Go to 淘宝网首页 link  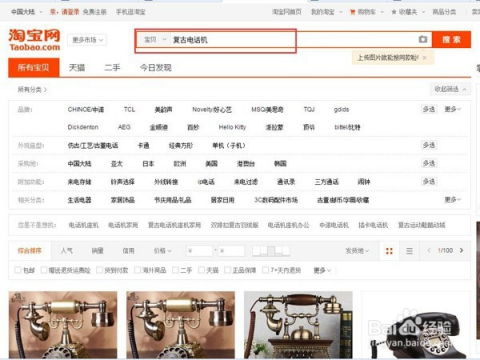coord(287,12)
